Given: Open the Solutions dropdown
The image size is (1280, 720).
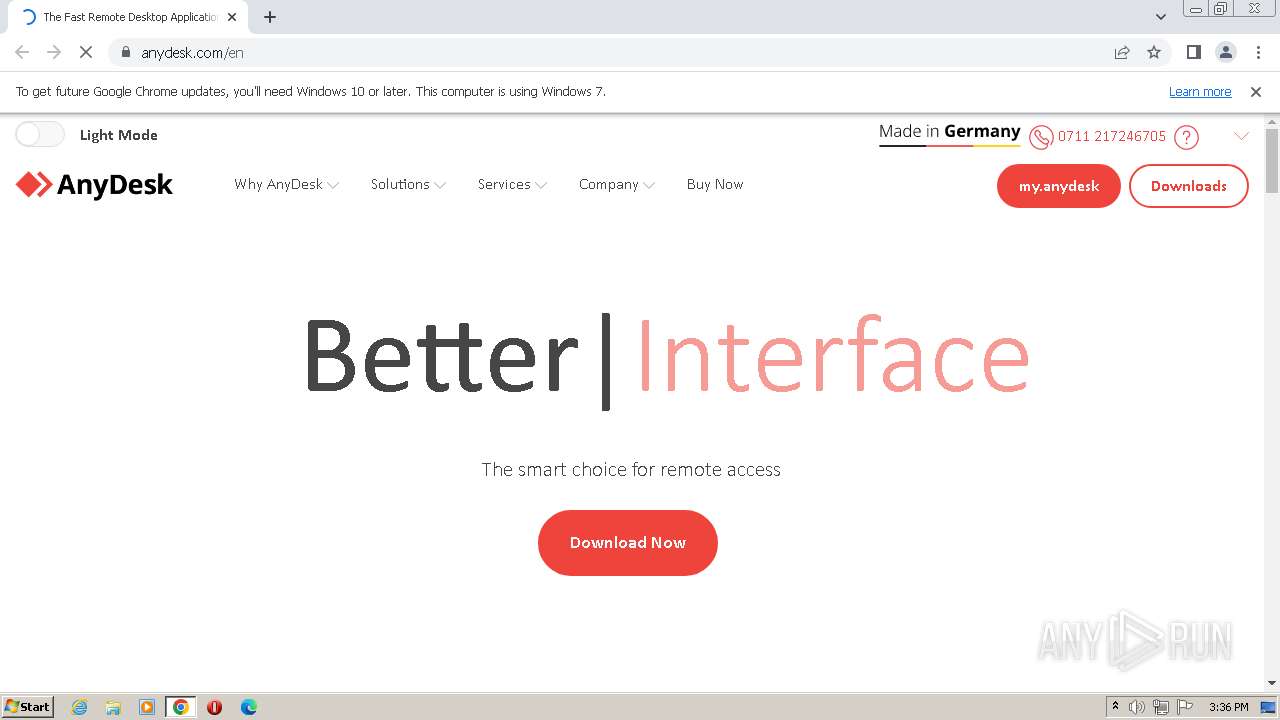Looking at the screenshot, I should click(x=408, y=184).
